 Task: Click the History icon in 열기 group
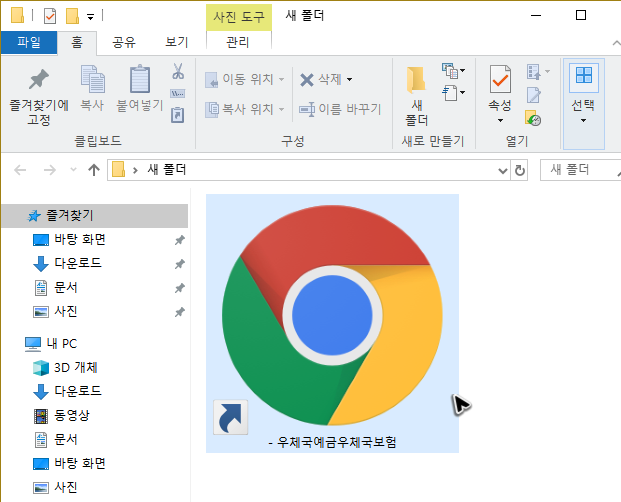(x=533, y=118)
